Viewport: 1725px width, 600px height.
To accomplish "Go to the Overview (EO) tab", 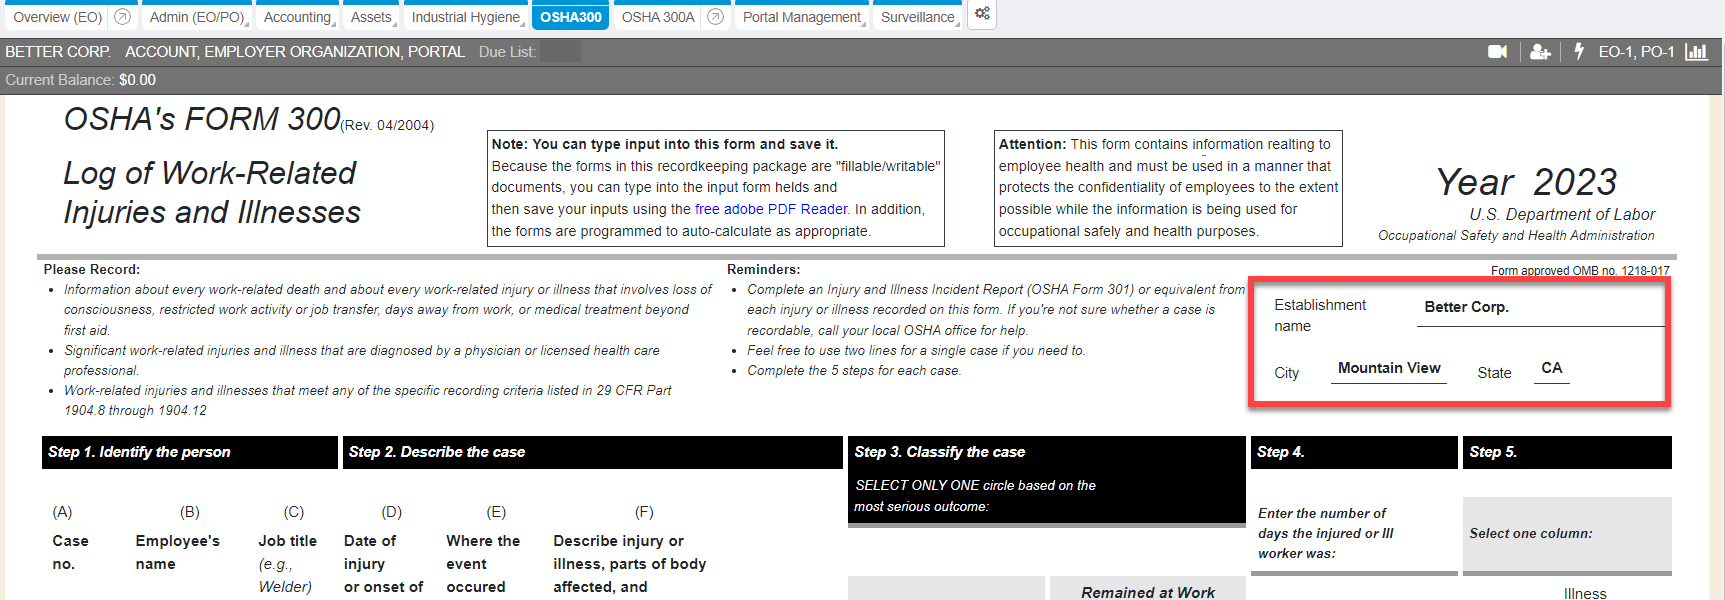I will pos(57,17).
